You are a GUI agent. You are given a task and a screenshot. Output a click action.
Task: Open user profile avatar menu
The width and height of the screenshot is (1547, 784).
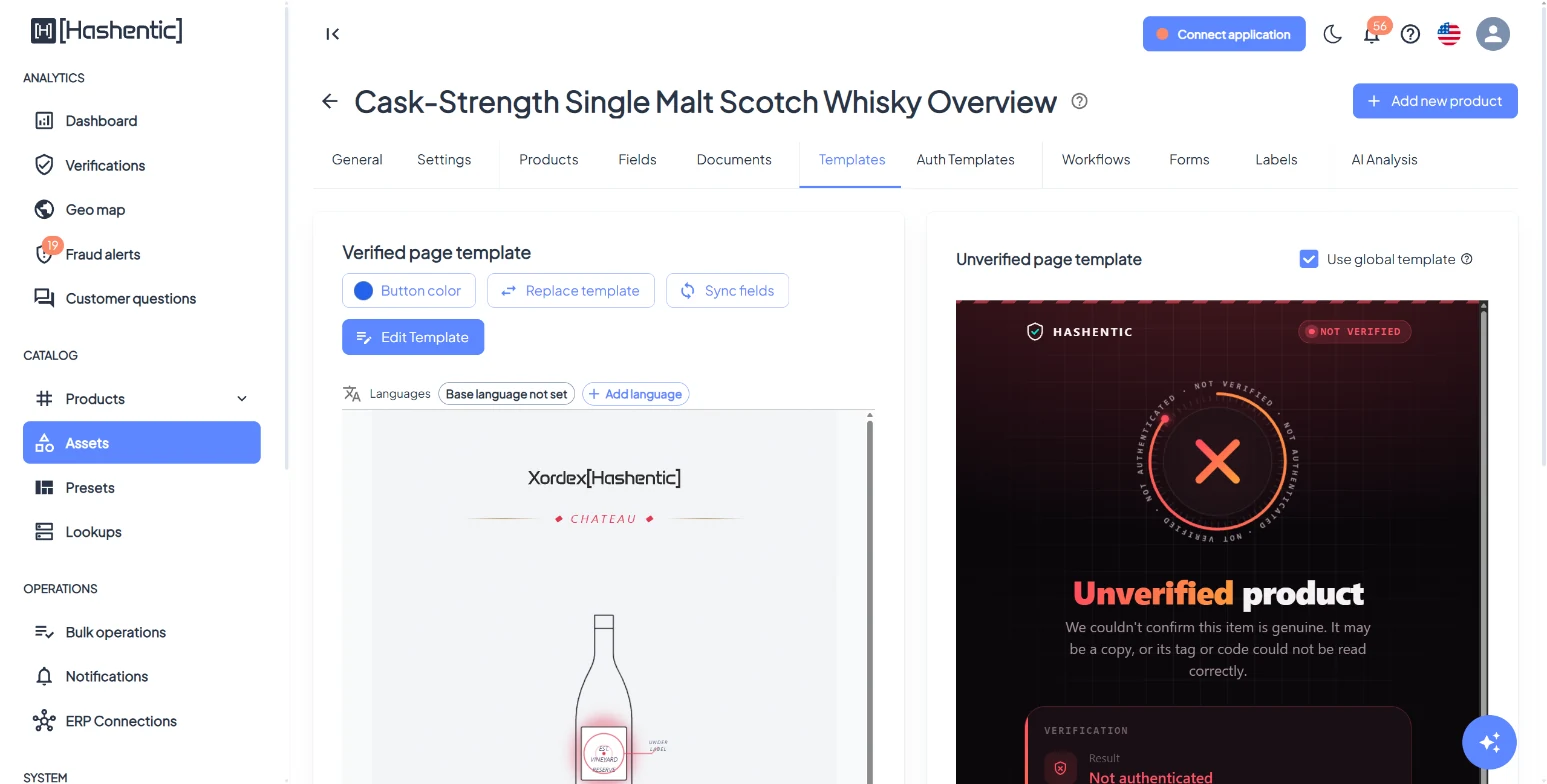[x=1493, y=34]
